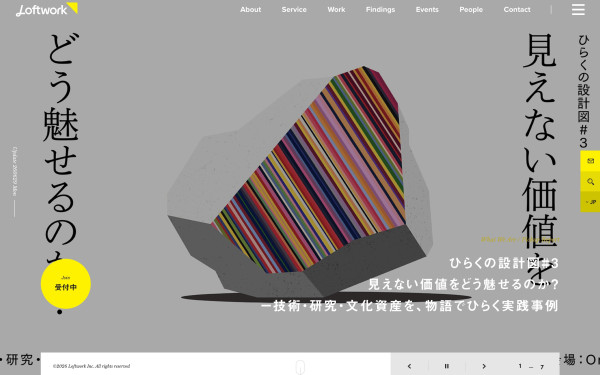This screenshot has height=375, width=600.
Task: Click the vertical Update date text
Action: click(x=15, y=171)
